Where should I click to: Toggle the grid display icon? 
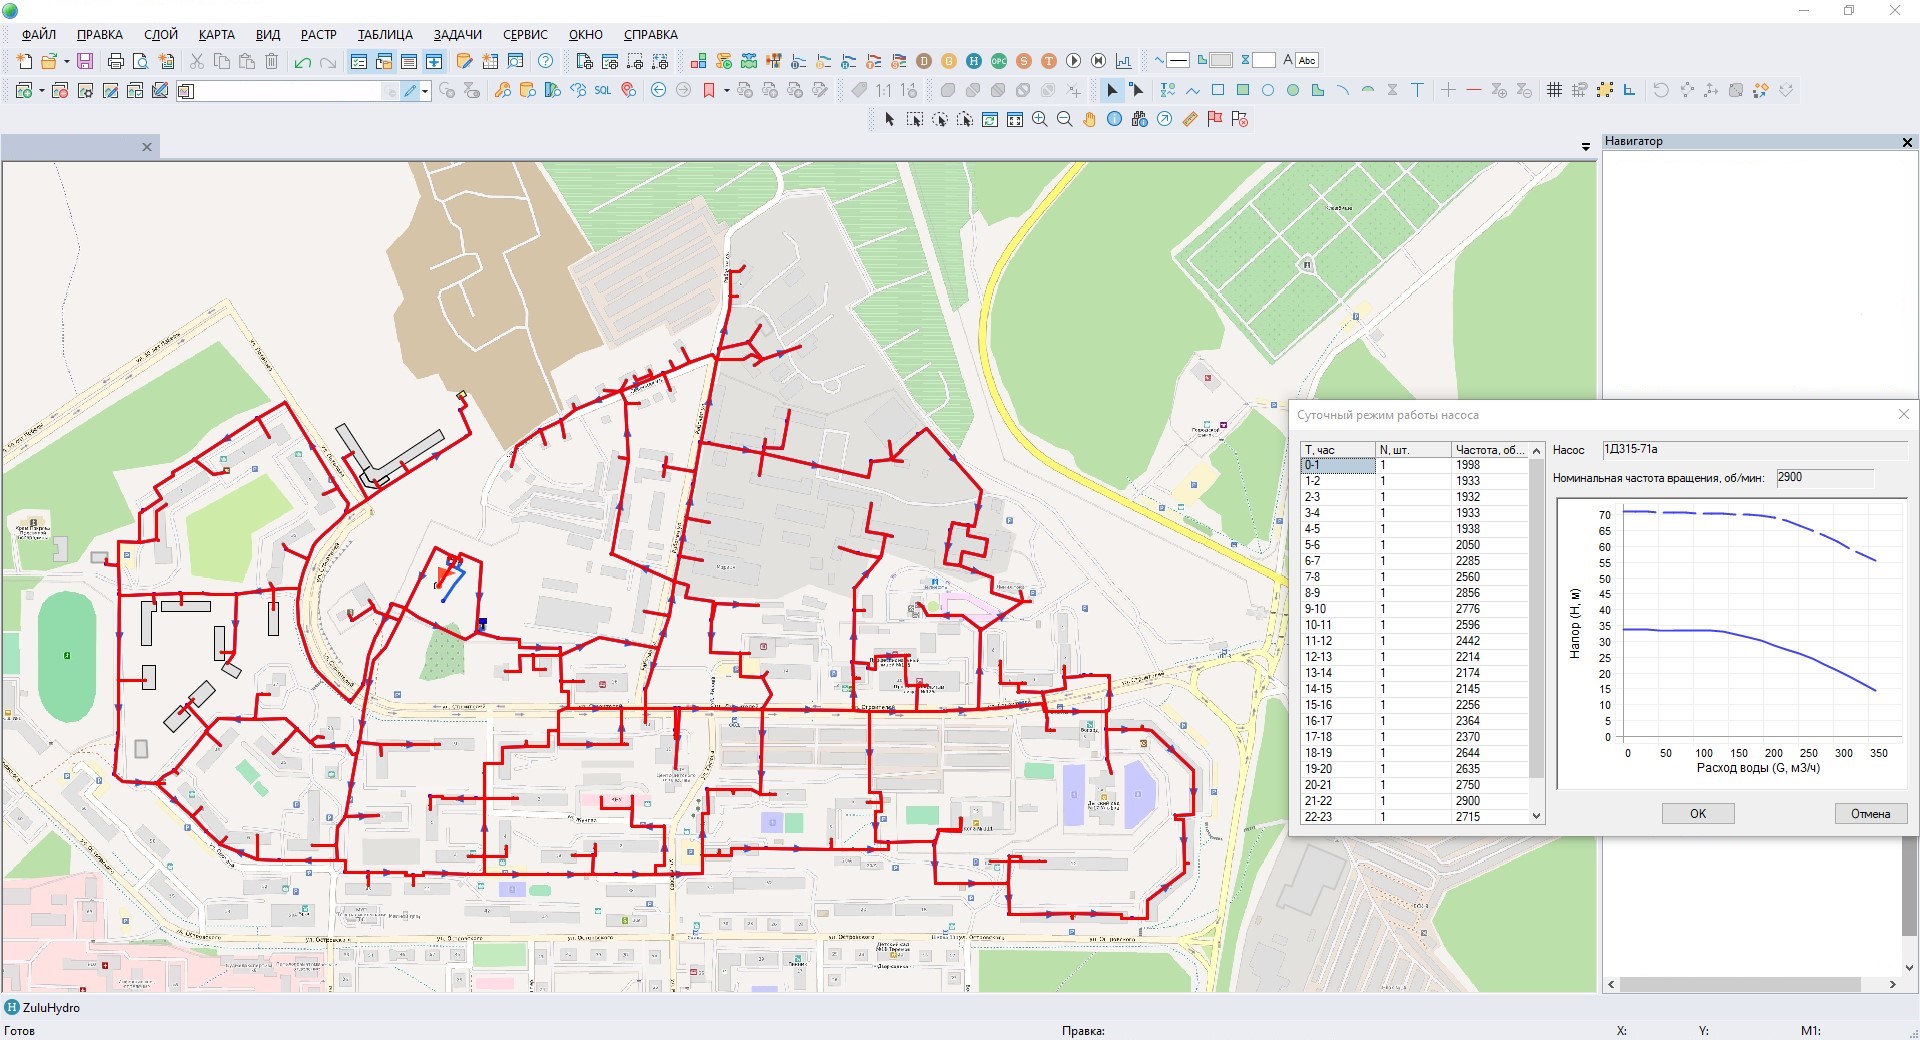1554,90
